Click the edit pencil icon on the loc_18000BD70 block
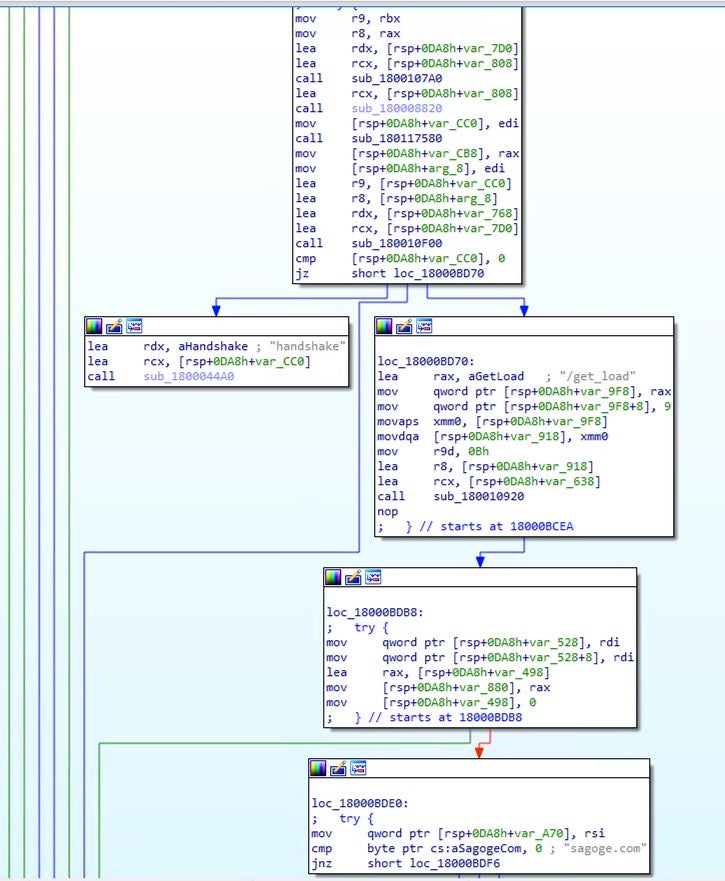This screenshot has height=881, width=725. pyautogui.click(x=404, y=326)
